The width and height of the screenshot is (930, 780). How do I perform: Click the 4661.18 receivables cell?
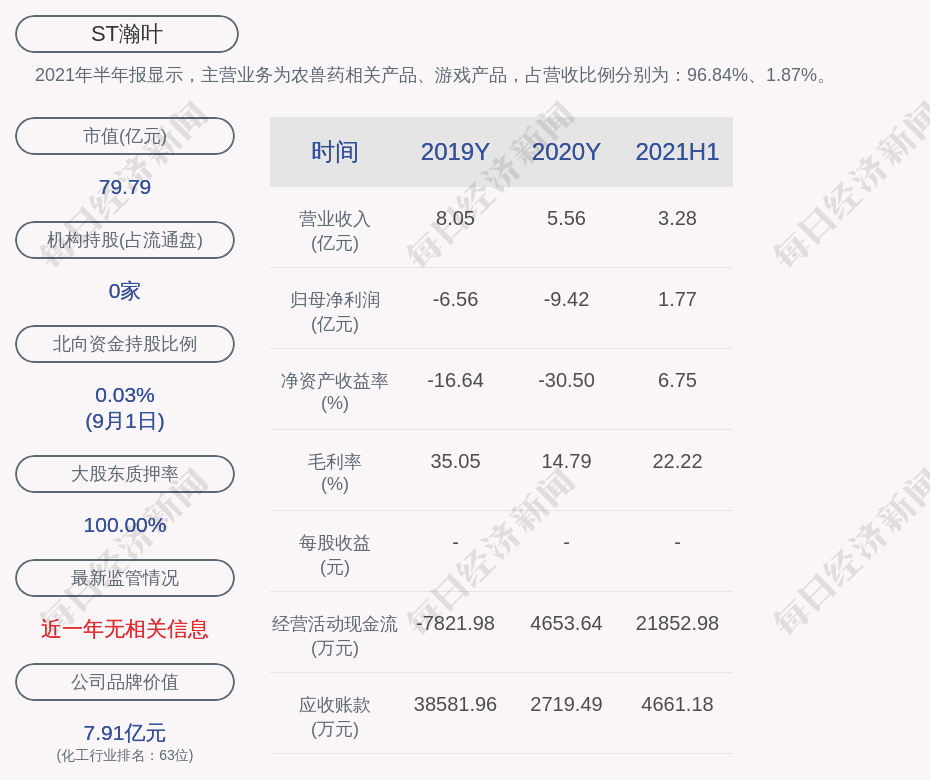point(677,705)
